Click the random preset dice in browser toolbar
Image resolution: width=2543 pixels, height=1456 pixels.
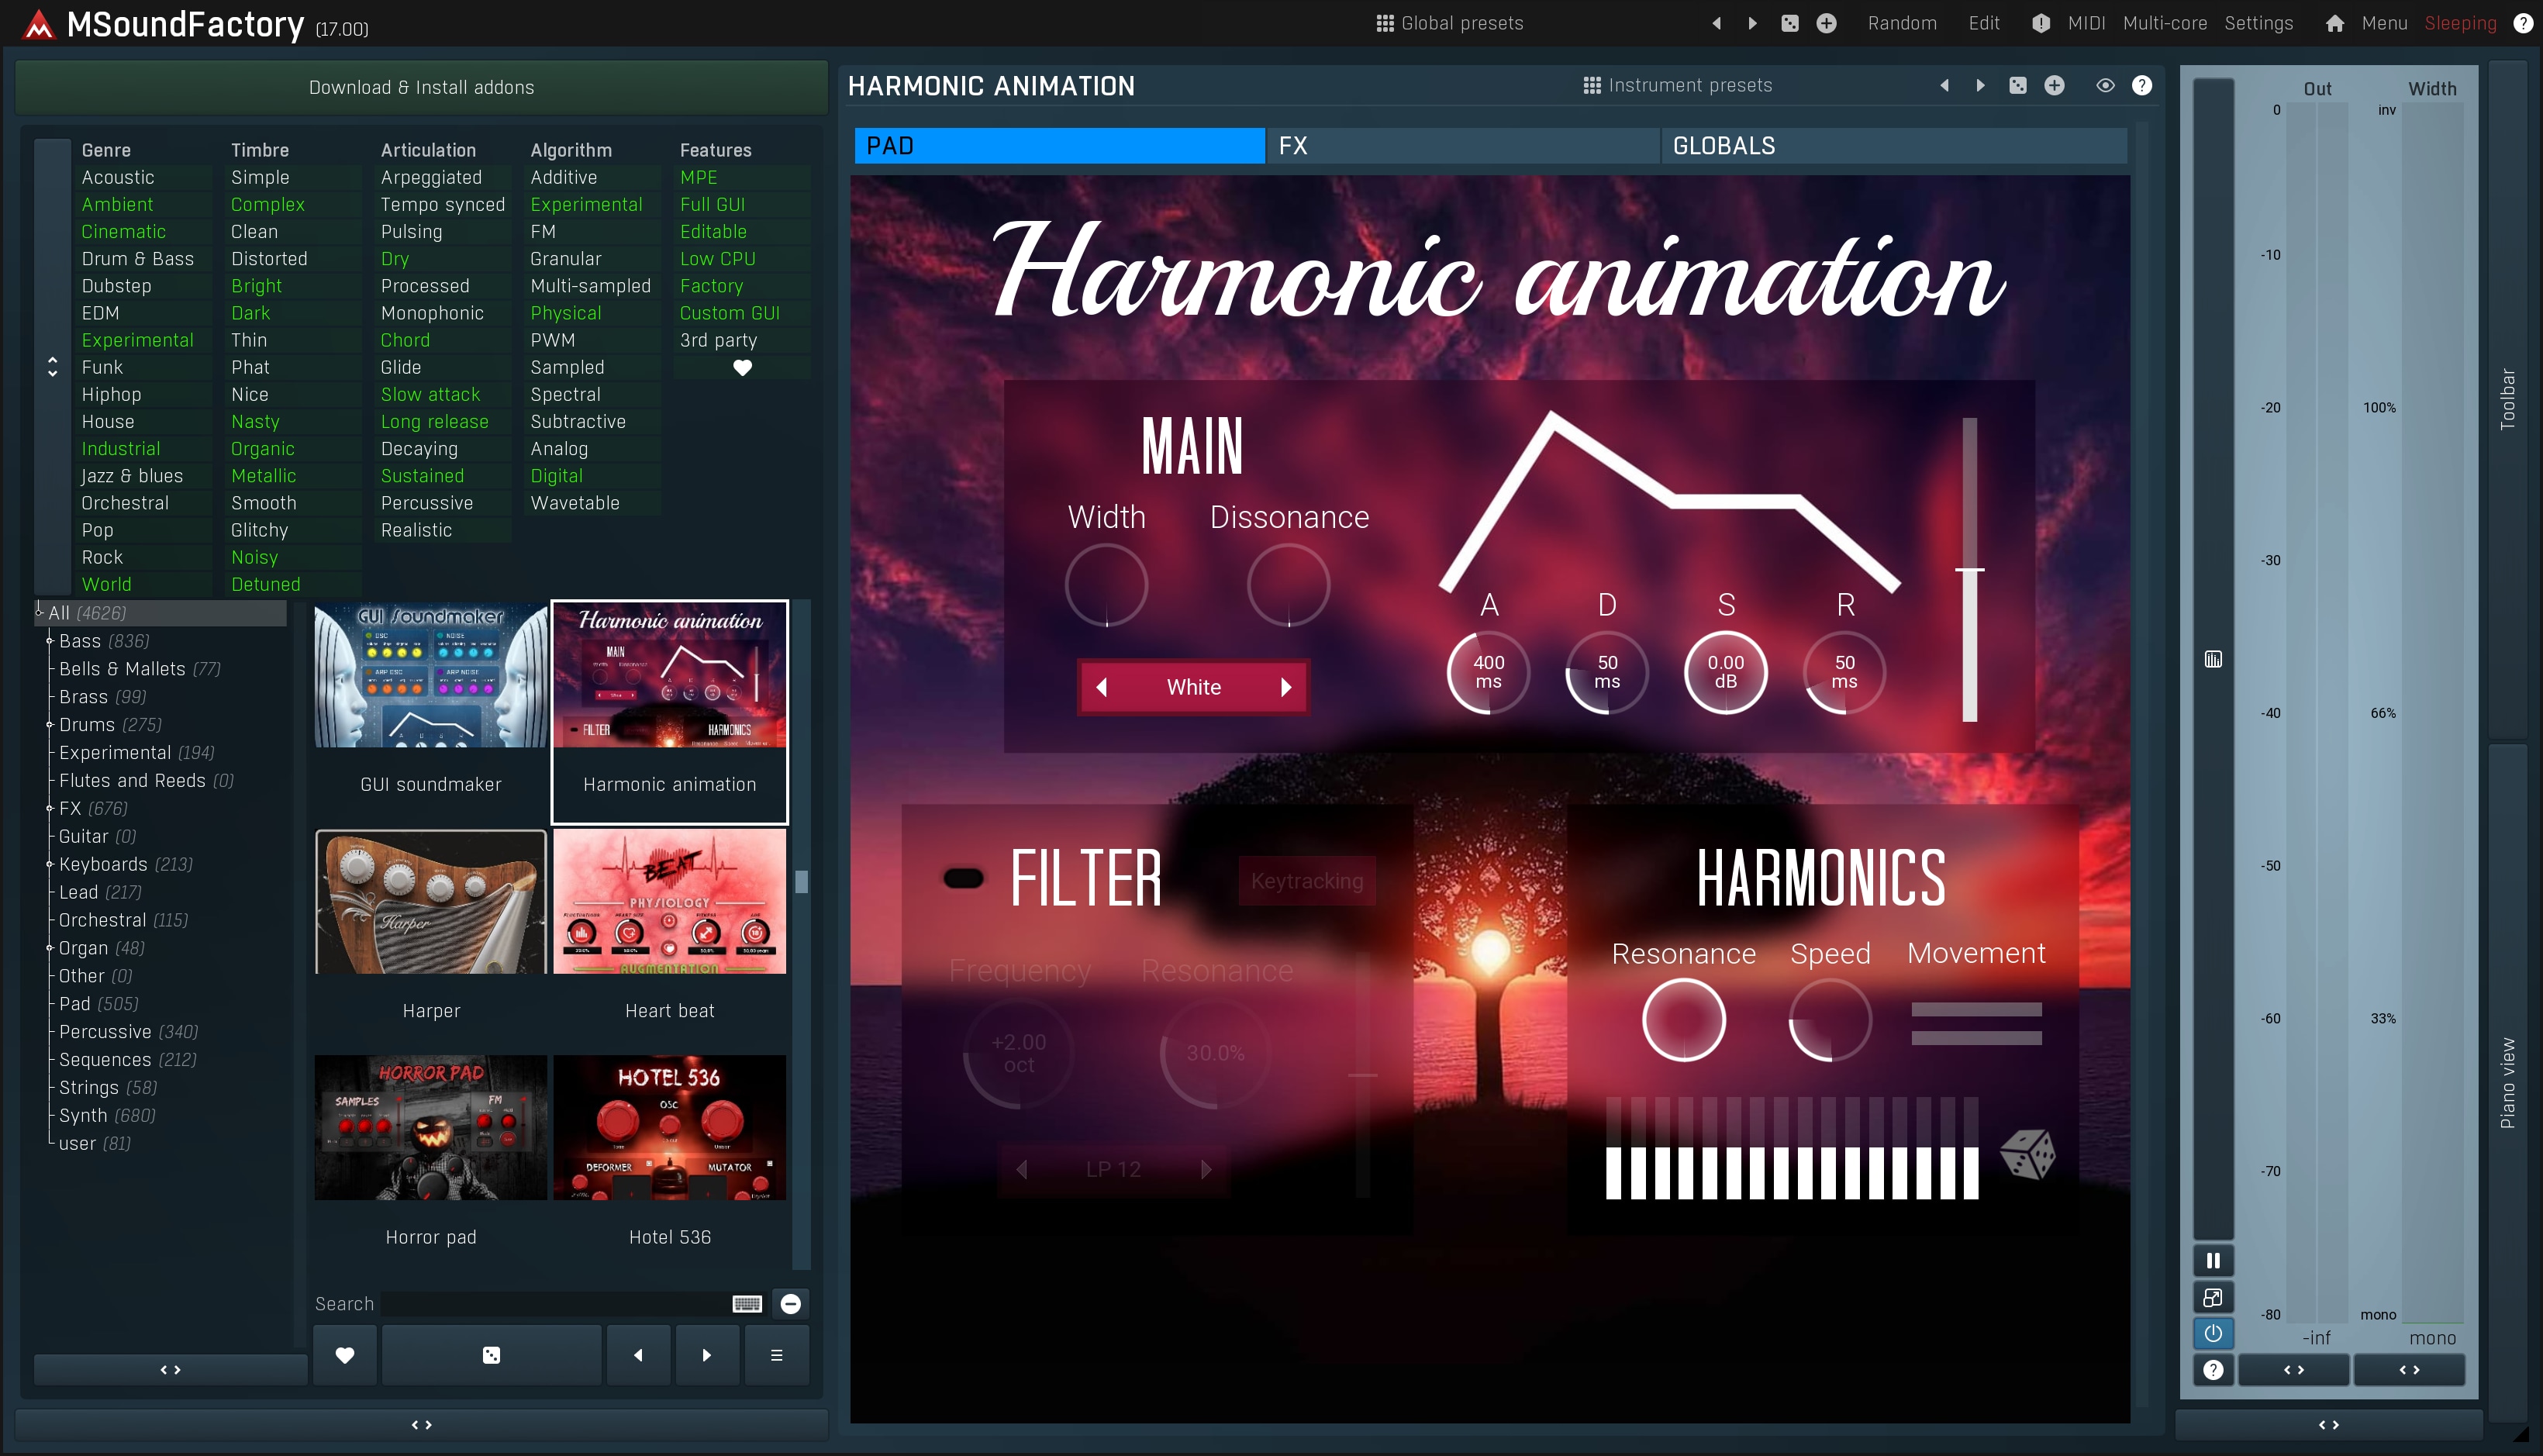pyautogui.click(x=491, y=1355)
